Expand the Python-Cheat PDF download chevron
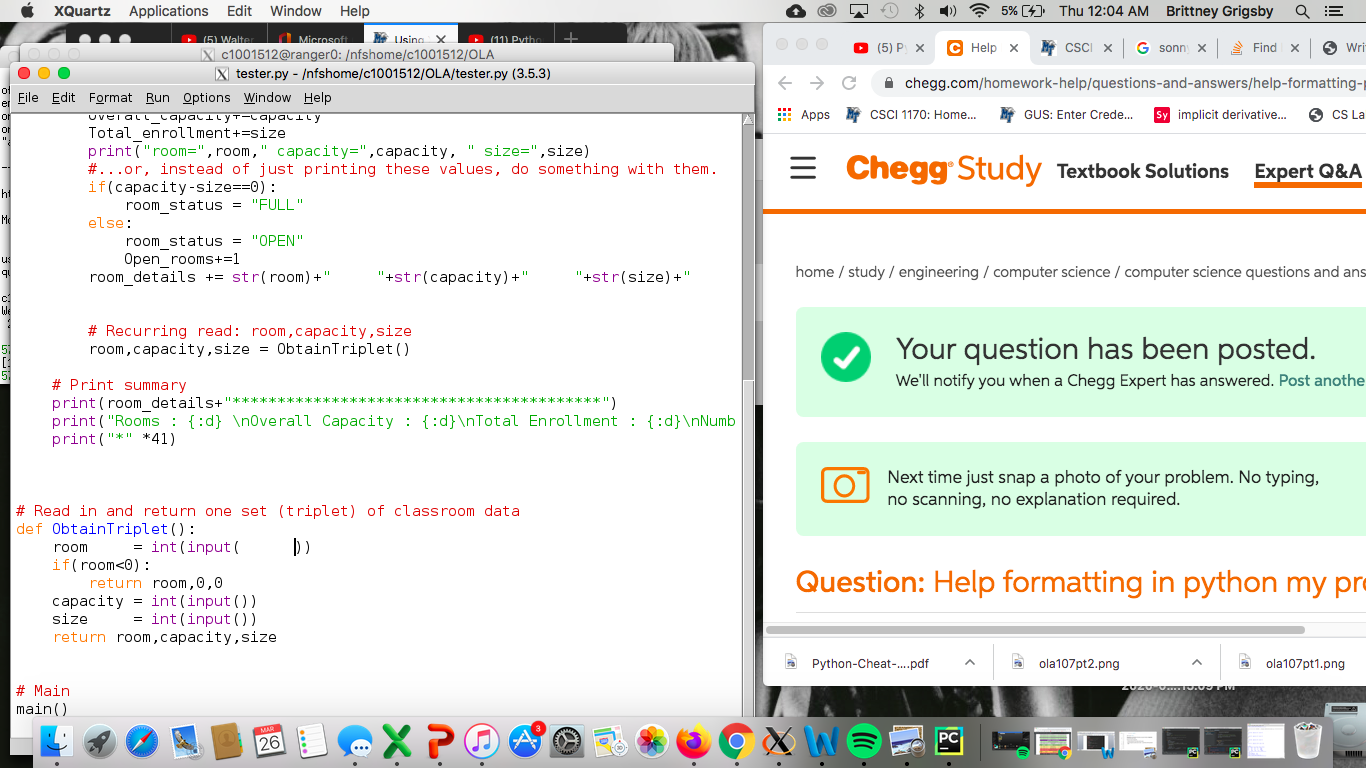This screenshot has width=1366, height=768. (x=969, y=661)
